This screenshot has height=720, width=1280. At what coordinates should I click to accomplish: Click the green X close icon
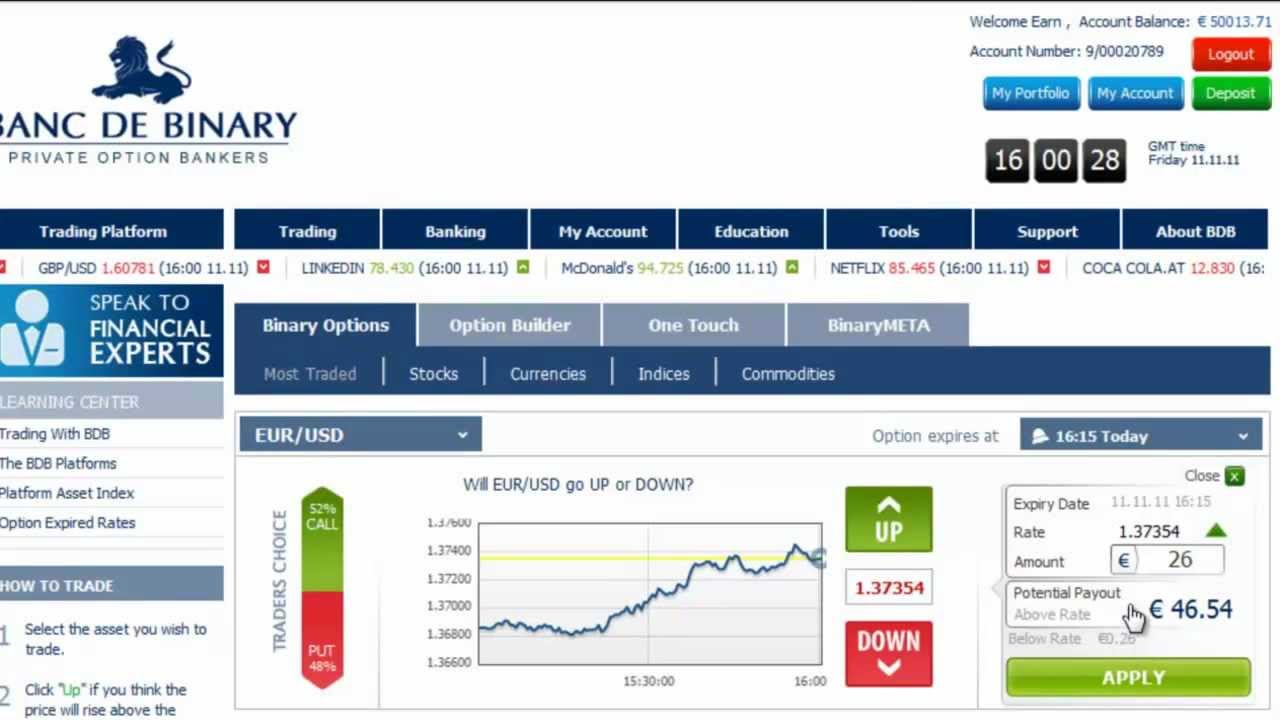pyautogui.click(x=1235, y=476)
